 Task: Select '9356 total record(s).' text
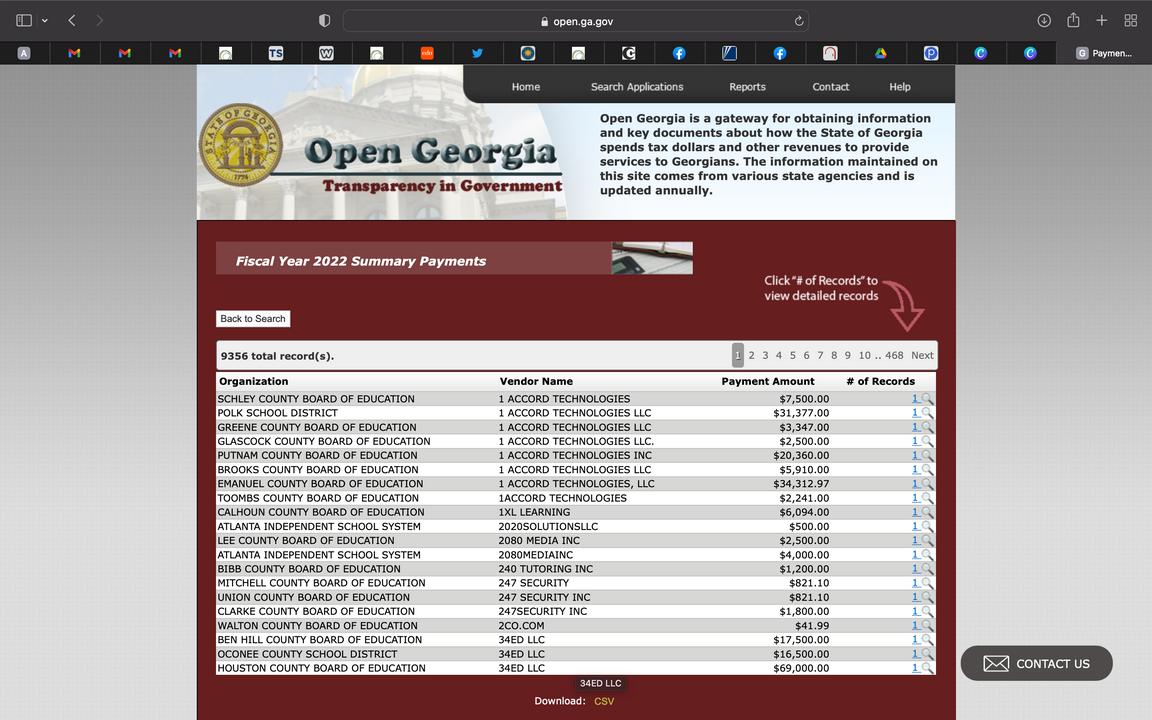278,356
